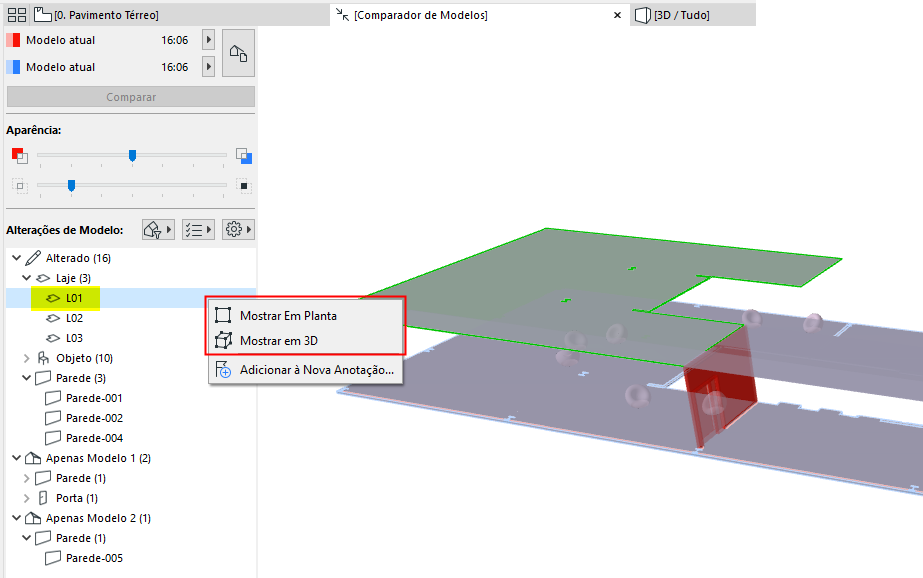923x578 pixels.
Task: Click the red model emphasis icon
Action: coord(19,155)
